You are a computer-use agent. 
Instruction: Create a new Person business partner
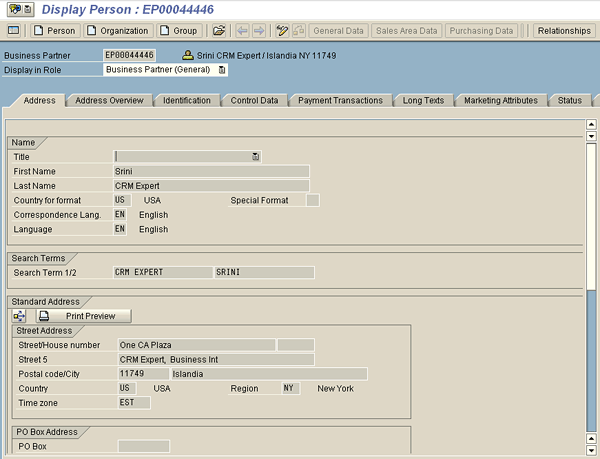click(x=54, y=31)
